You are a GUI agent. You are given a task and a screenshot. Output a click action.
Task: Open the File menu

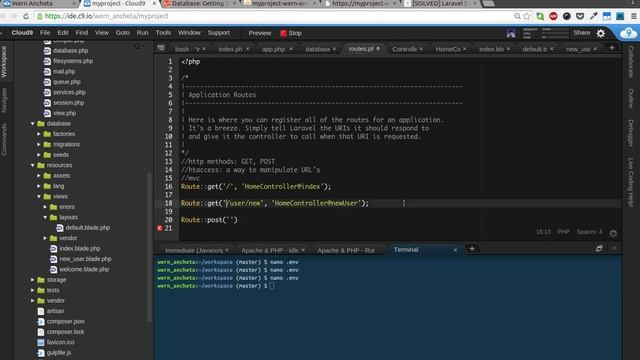click(x=45, y=33)
